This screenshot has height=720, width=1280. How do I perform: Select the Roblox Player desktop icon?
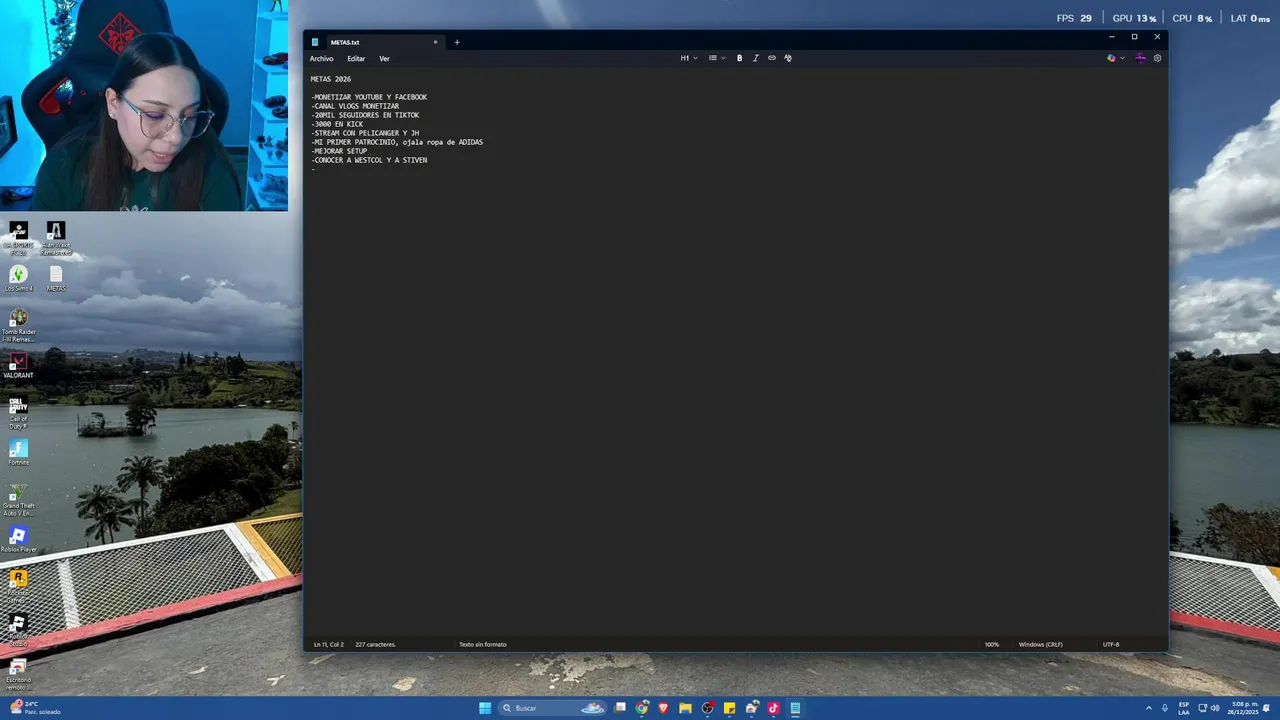coord(18,539)
